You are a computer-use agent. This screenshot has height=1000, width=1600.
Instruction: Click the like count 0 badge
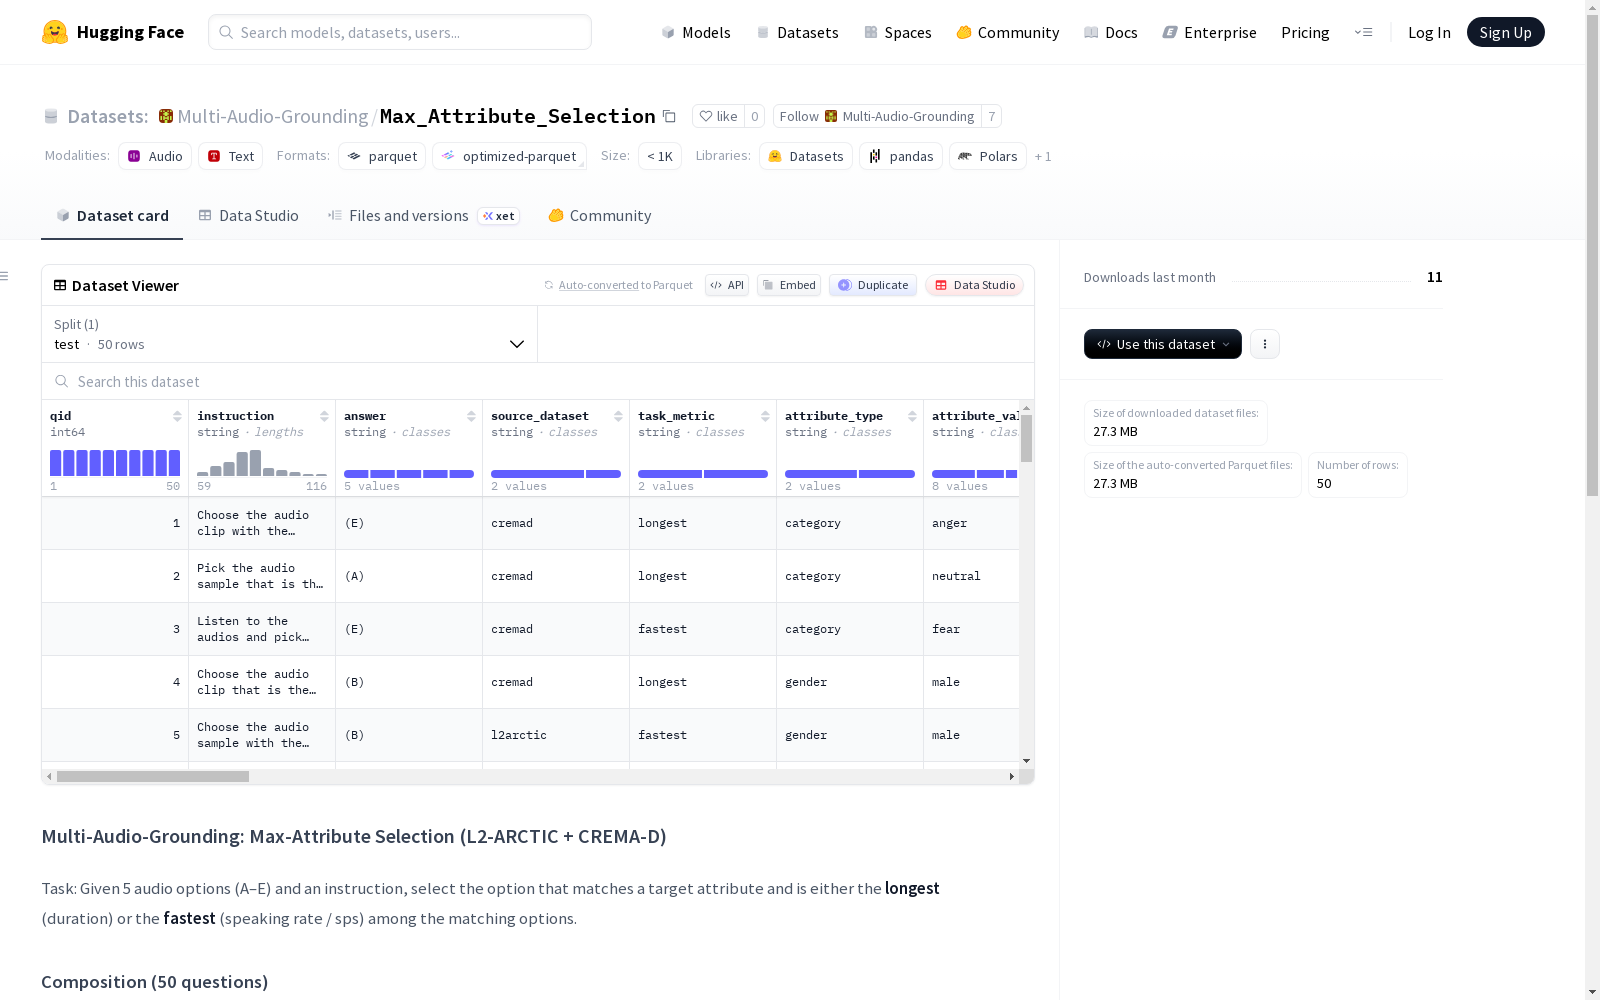(755, 117)
